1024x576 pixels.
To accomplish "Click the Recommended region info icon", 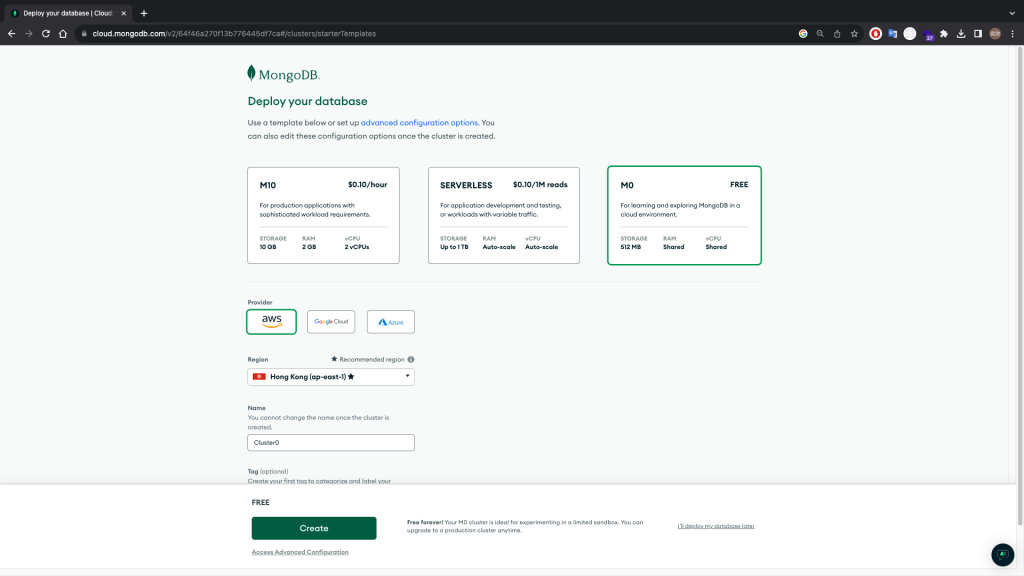I will [411, 359].
